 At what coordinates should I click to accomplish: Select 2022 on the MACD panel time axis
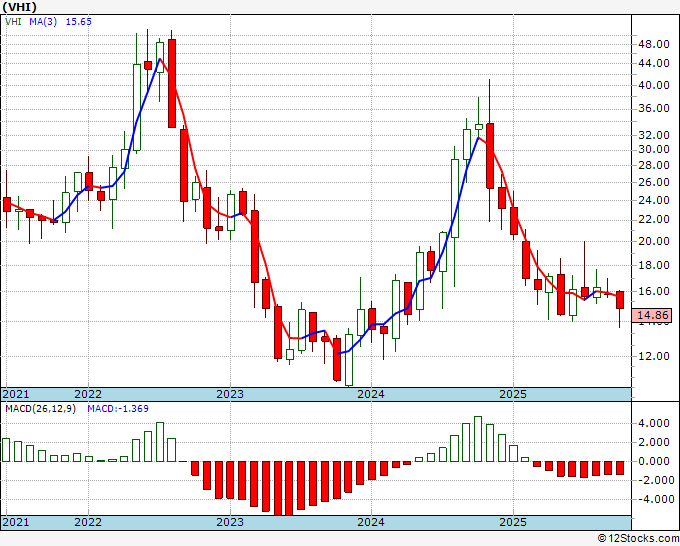(88, 522)
